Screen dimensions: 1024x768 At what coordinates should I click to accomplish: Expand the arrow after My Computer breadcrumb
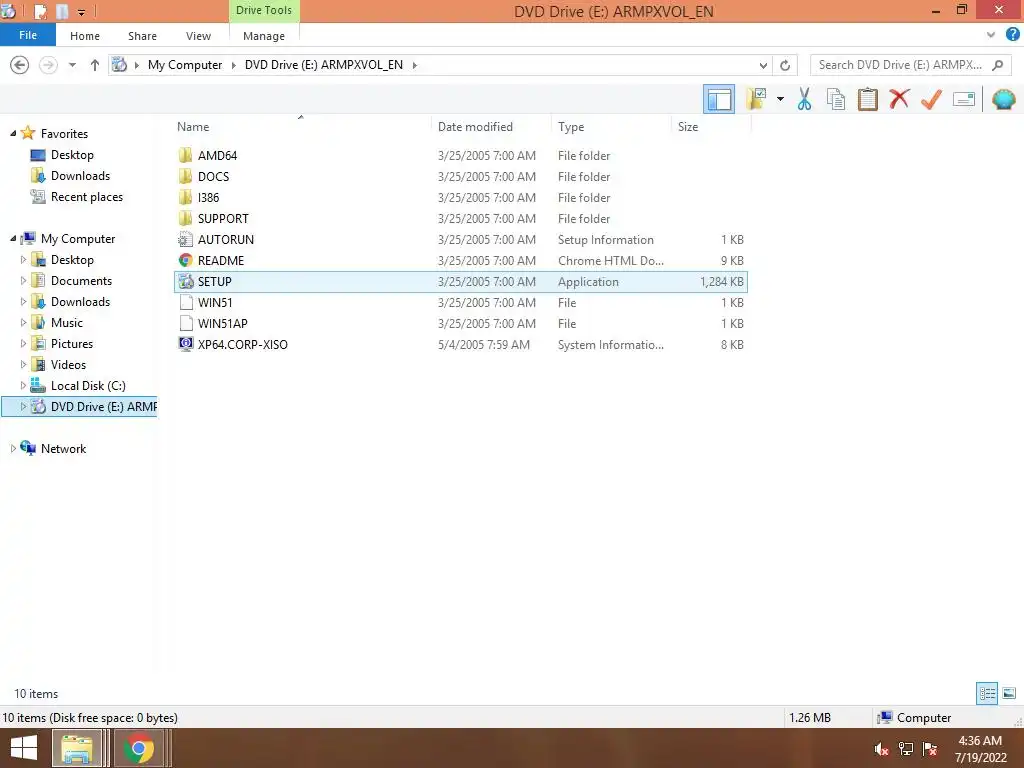point(234,65)
